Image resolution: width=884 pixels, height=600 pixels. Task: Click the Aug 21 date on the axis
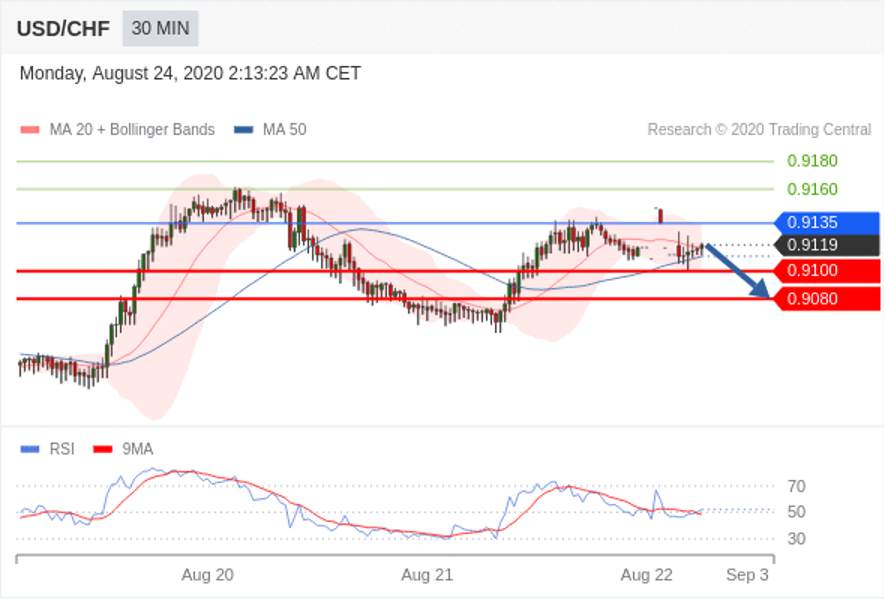[x=427, y=575]
